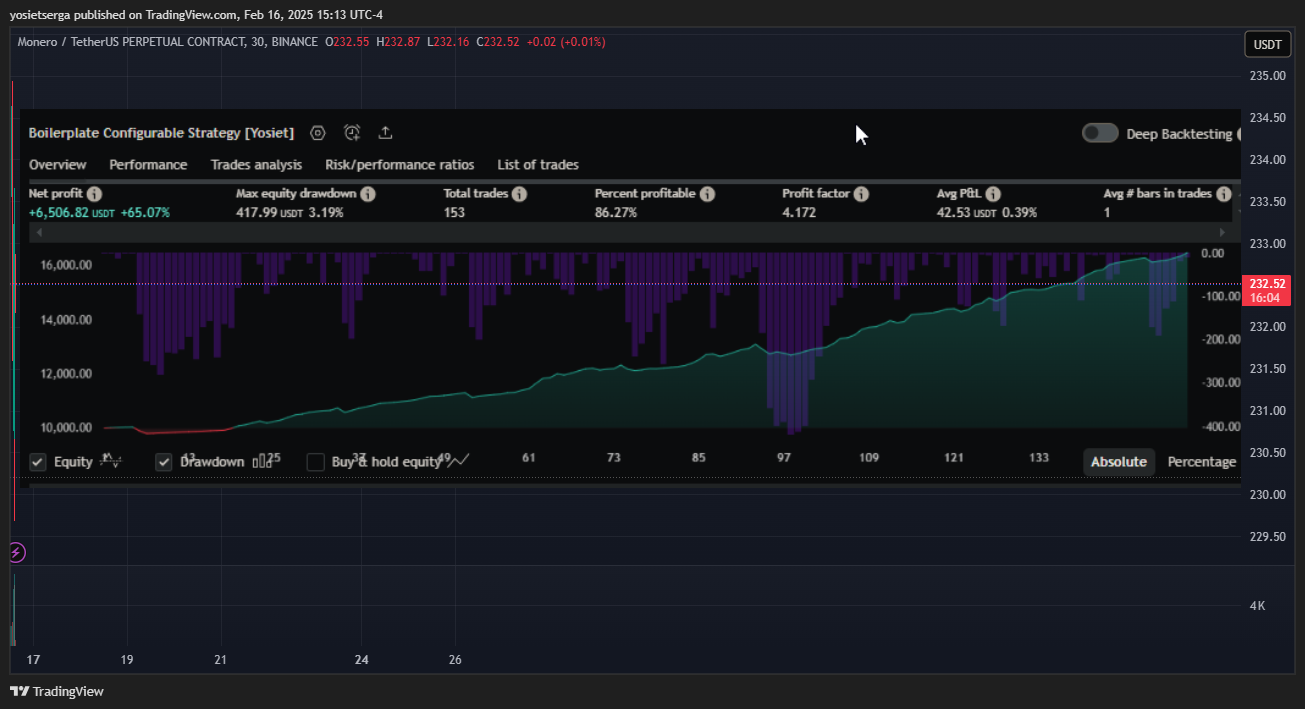
Task: Click the 16,000.00 equity axis label
Action: 67,266
